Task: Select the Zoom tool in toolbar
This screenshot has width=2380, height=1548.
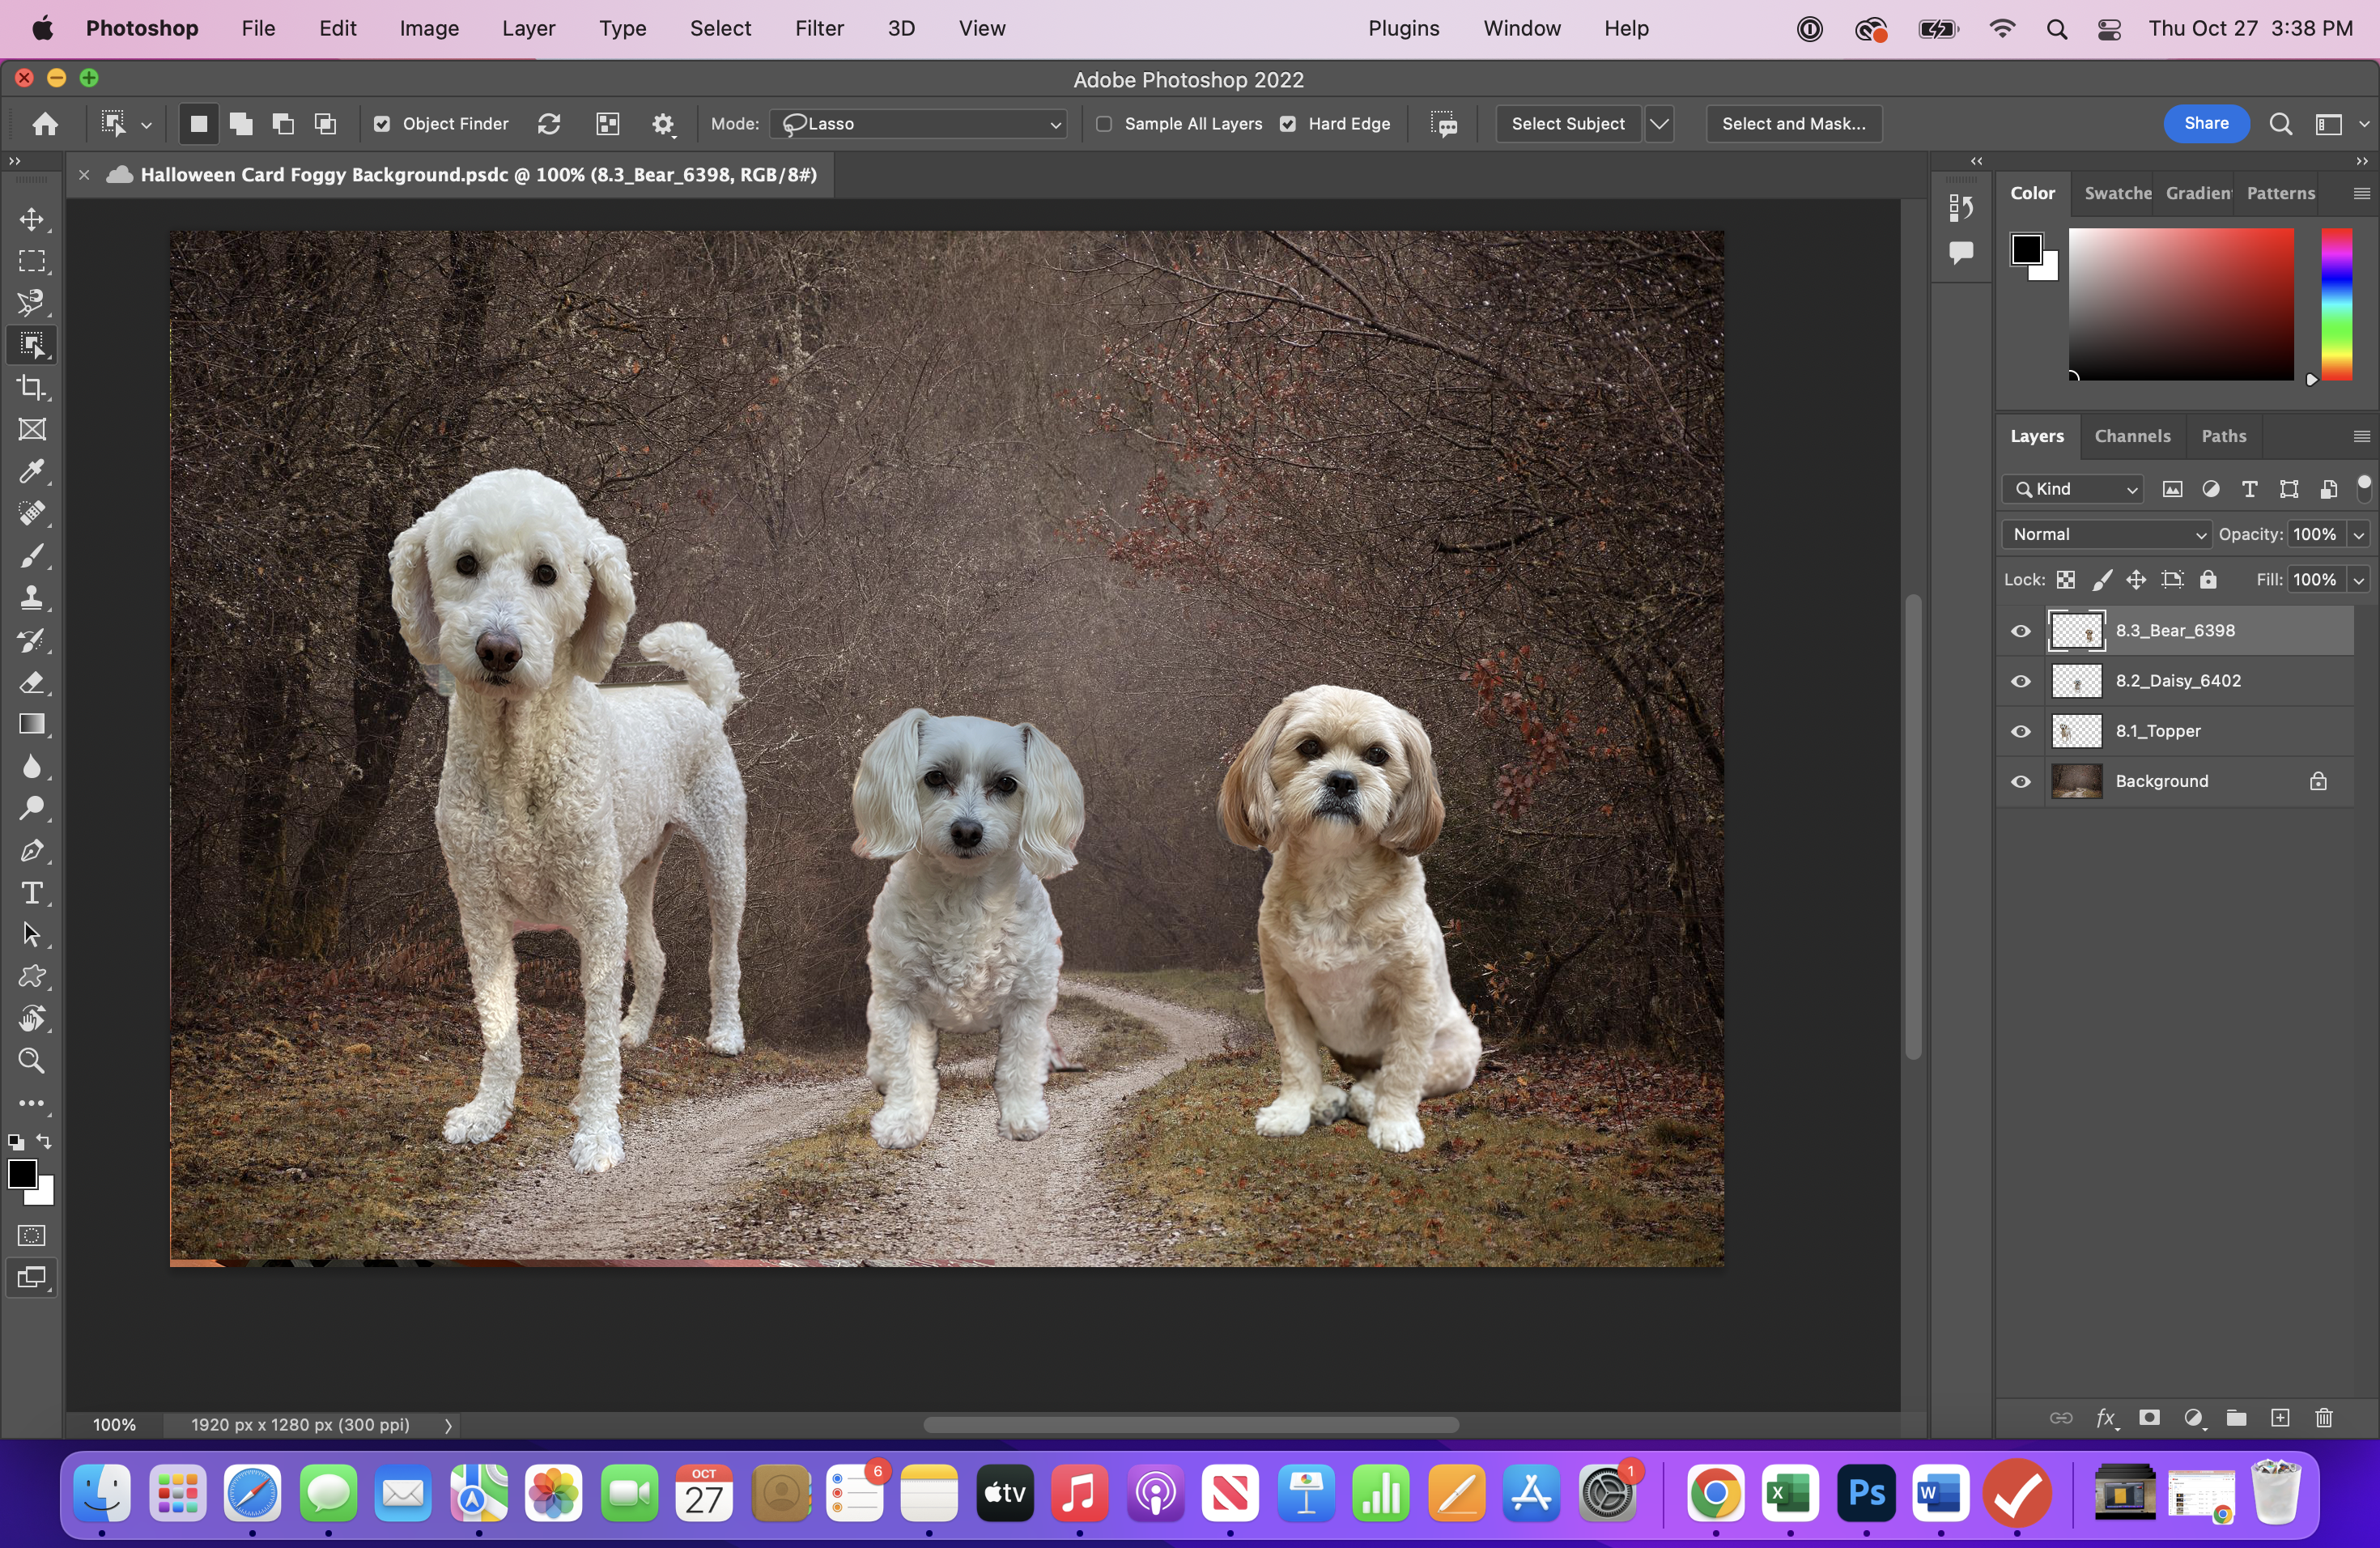Action: pos(32,1061)
